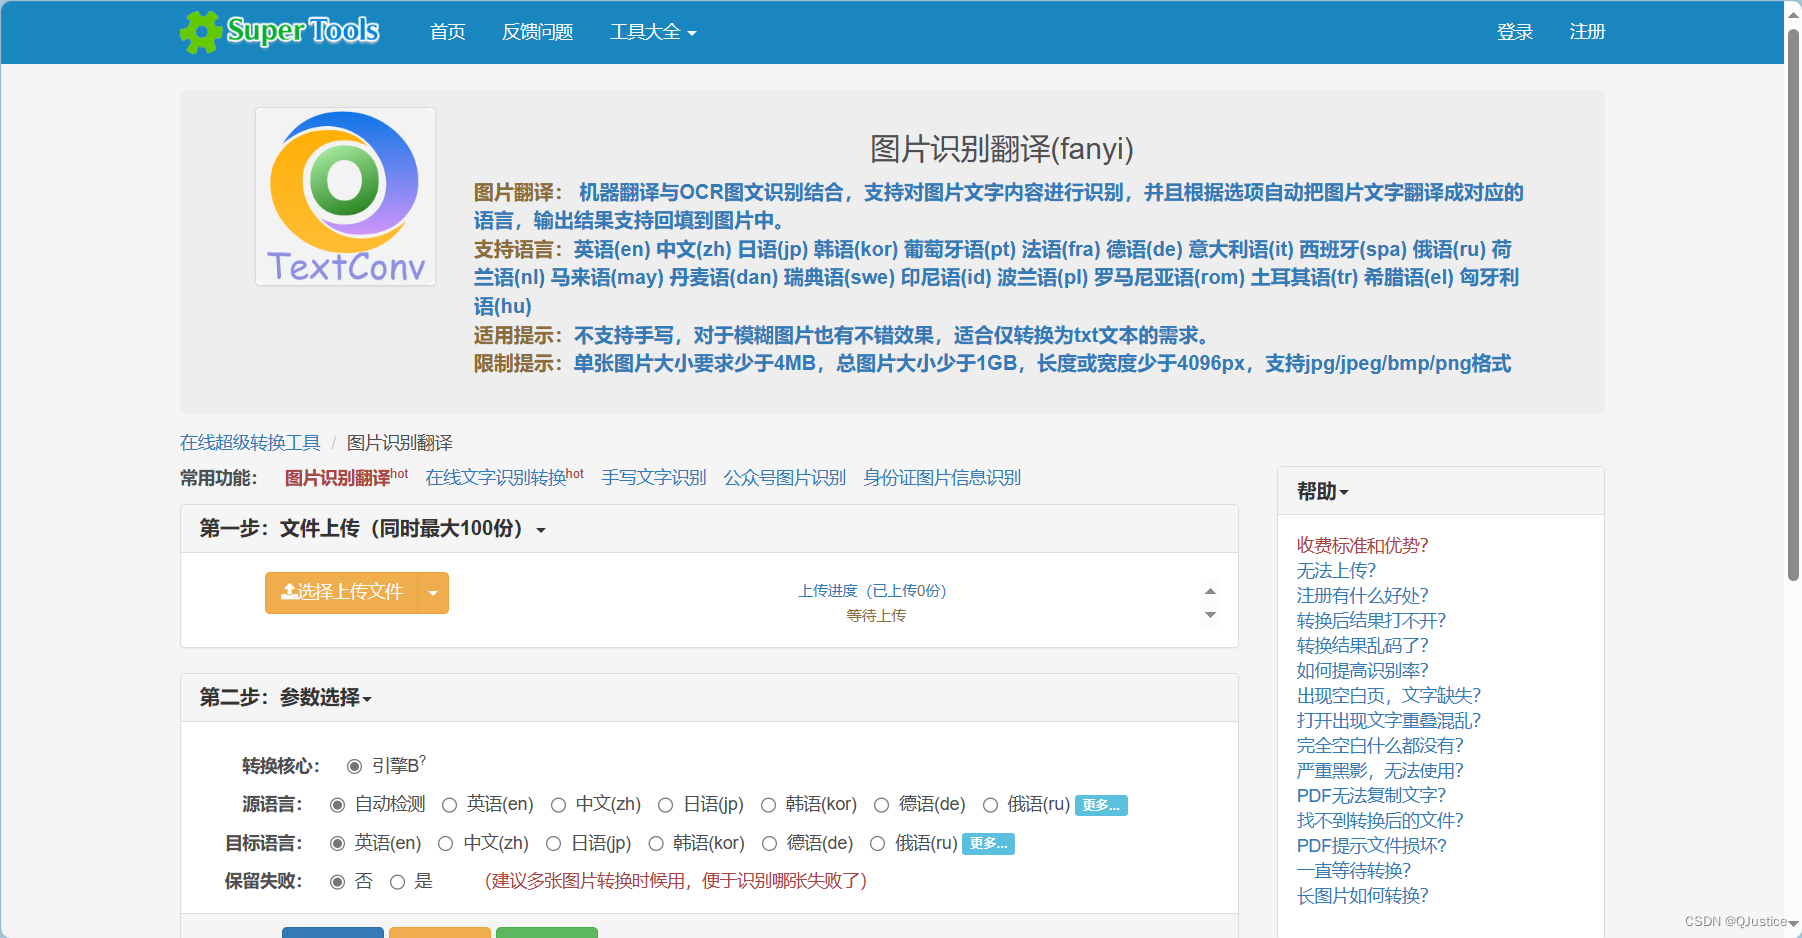
Task: Click the TextConv logo image
Action: (344, 196)
